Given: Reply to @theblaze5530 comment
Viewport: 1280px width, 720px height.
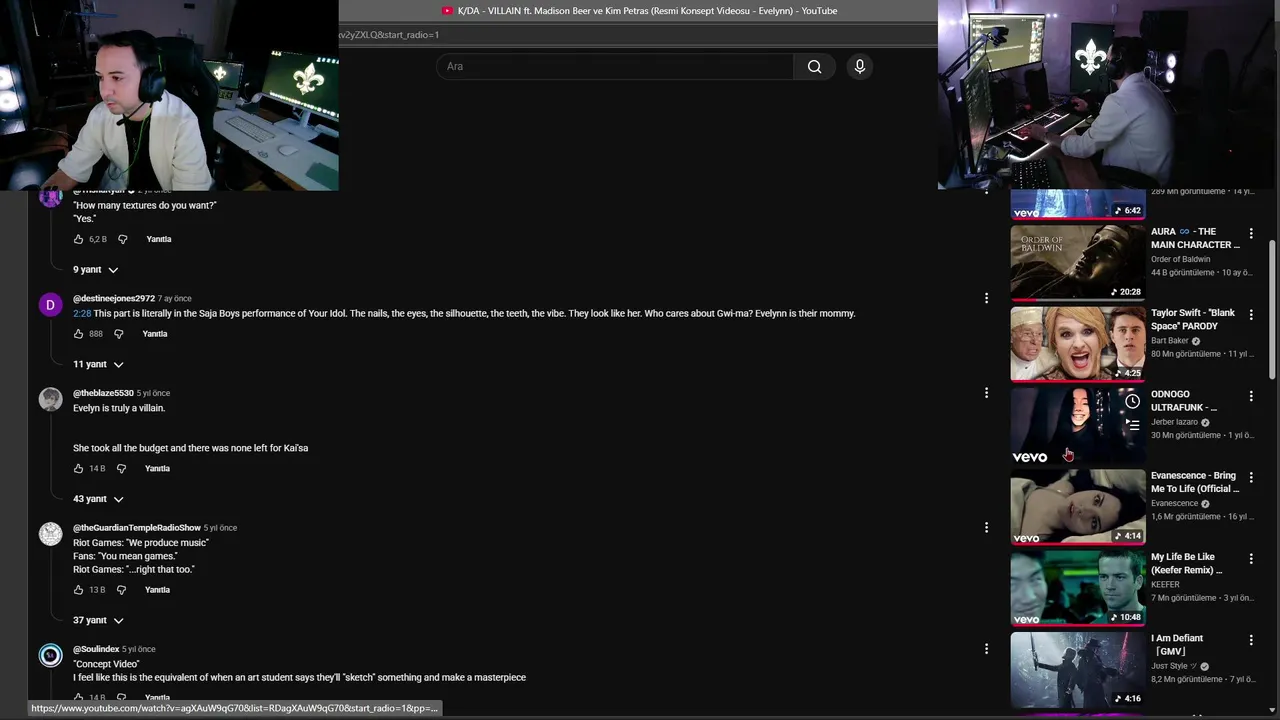Looking at the screenshot, I should [157, 468].
